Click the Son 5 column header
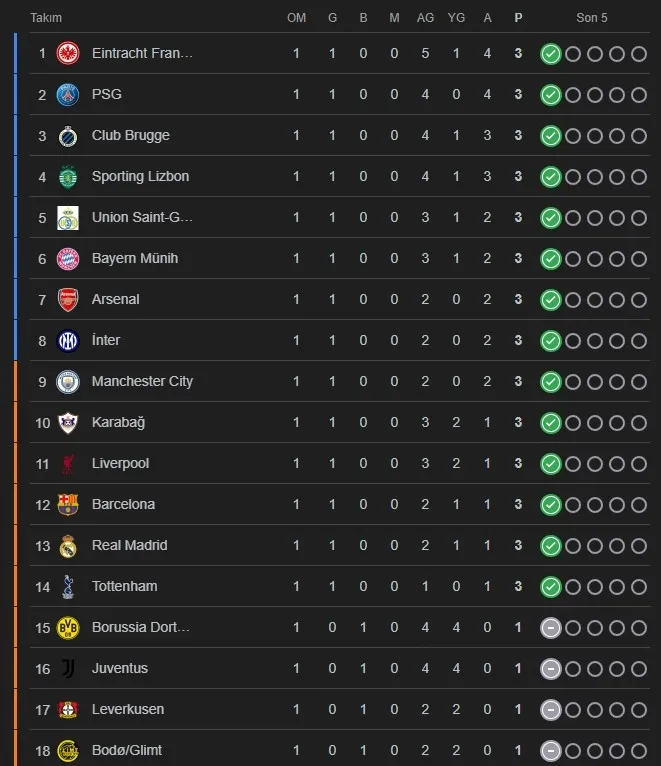Image resolution: width=661 pixels, height=766 pixels. pos(592,18)
